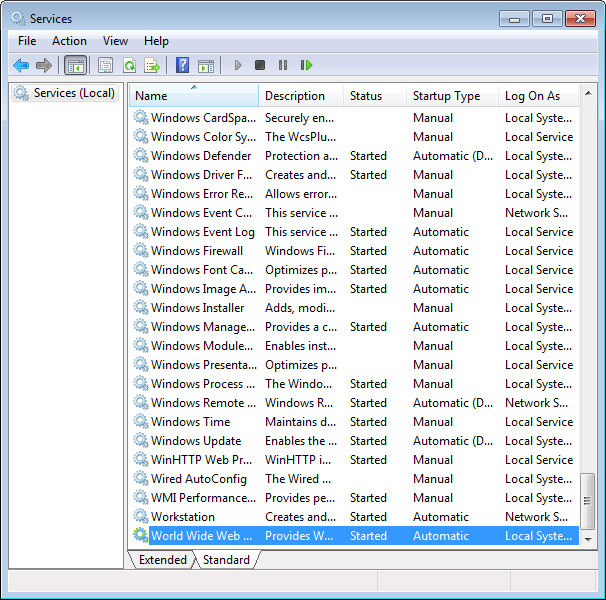
Task: Click the gear icon beside Windows Firewall
Action: point(141,250)
